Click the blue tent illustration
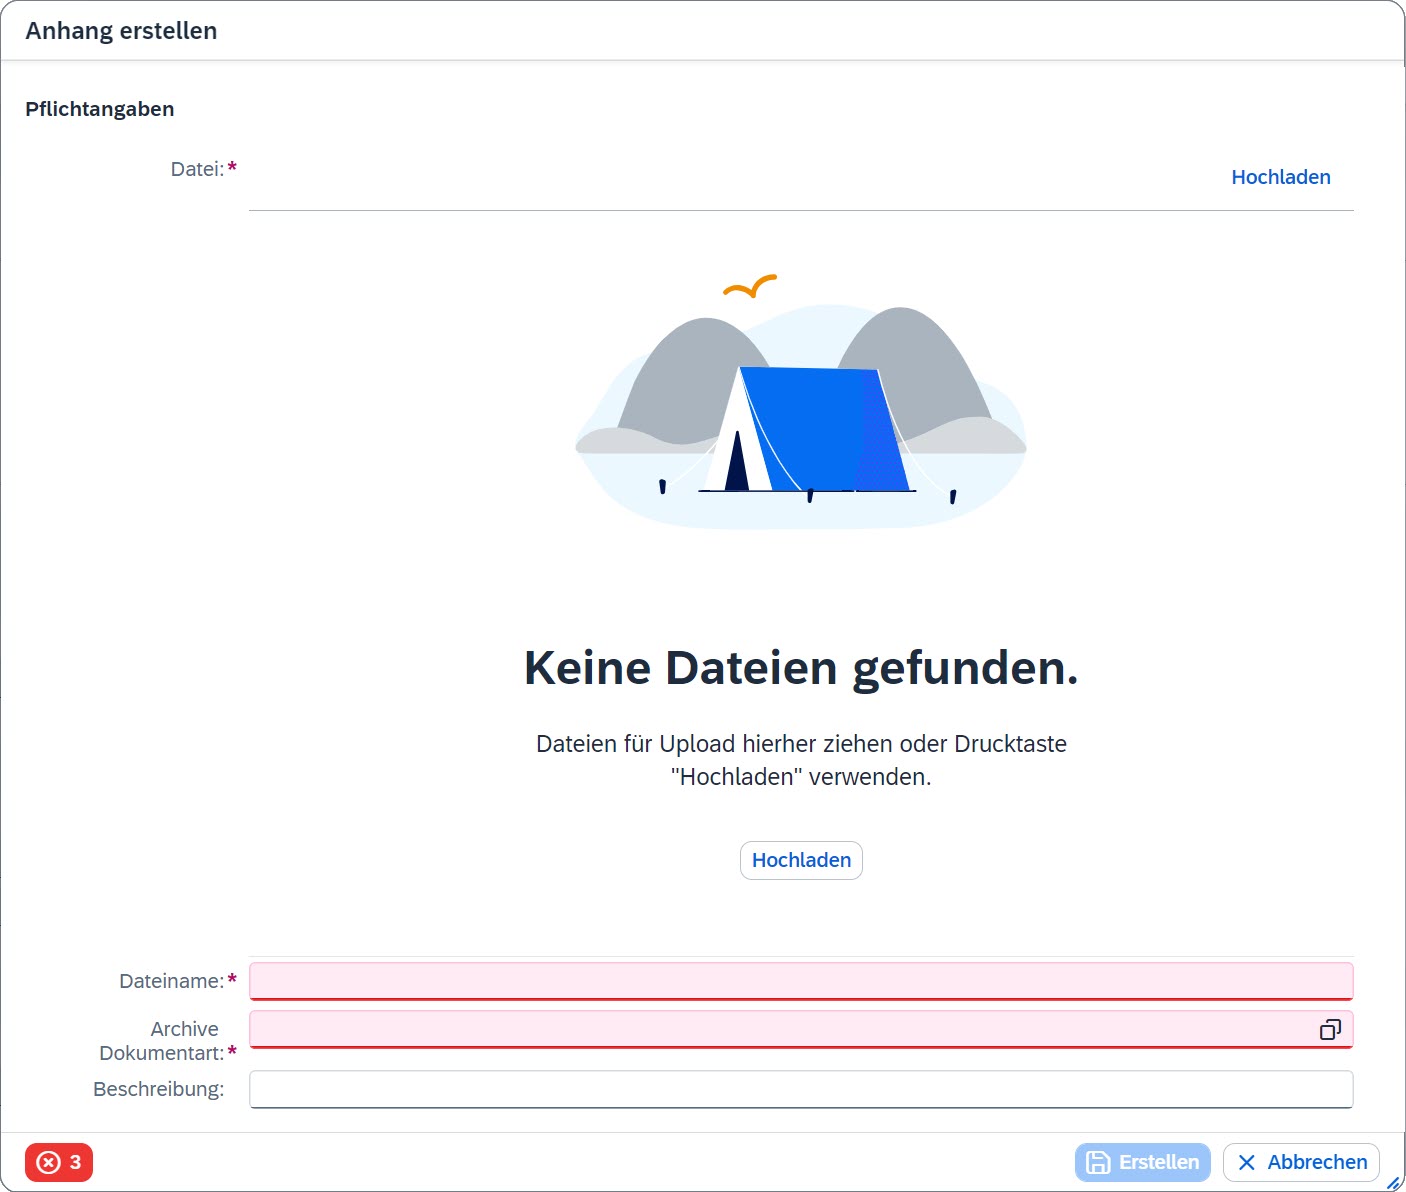This screenshot has width=1406, height=1192. (810, 430)
